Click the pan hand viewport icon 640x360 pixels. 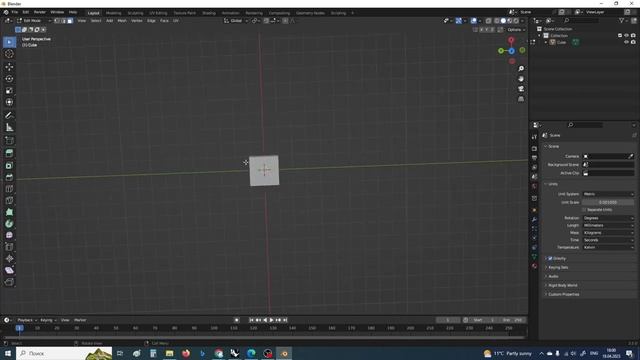521,79
